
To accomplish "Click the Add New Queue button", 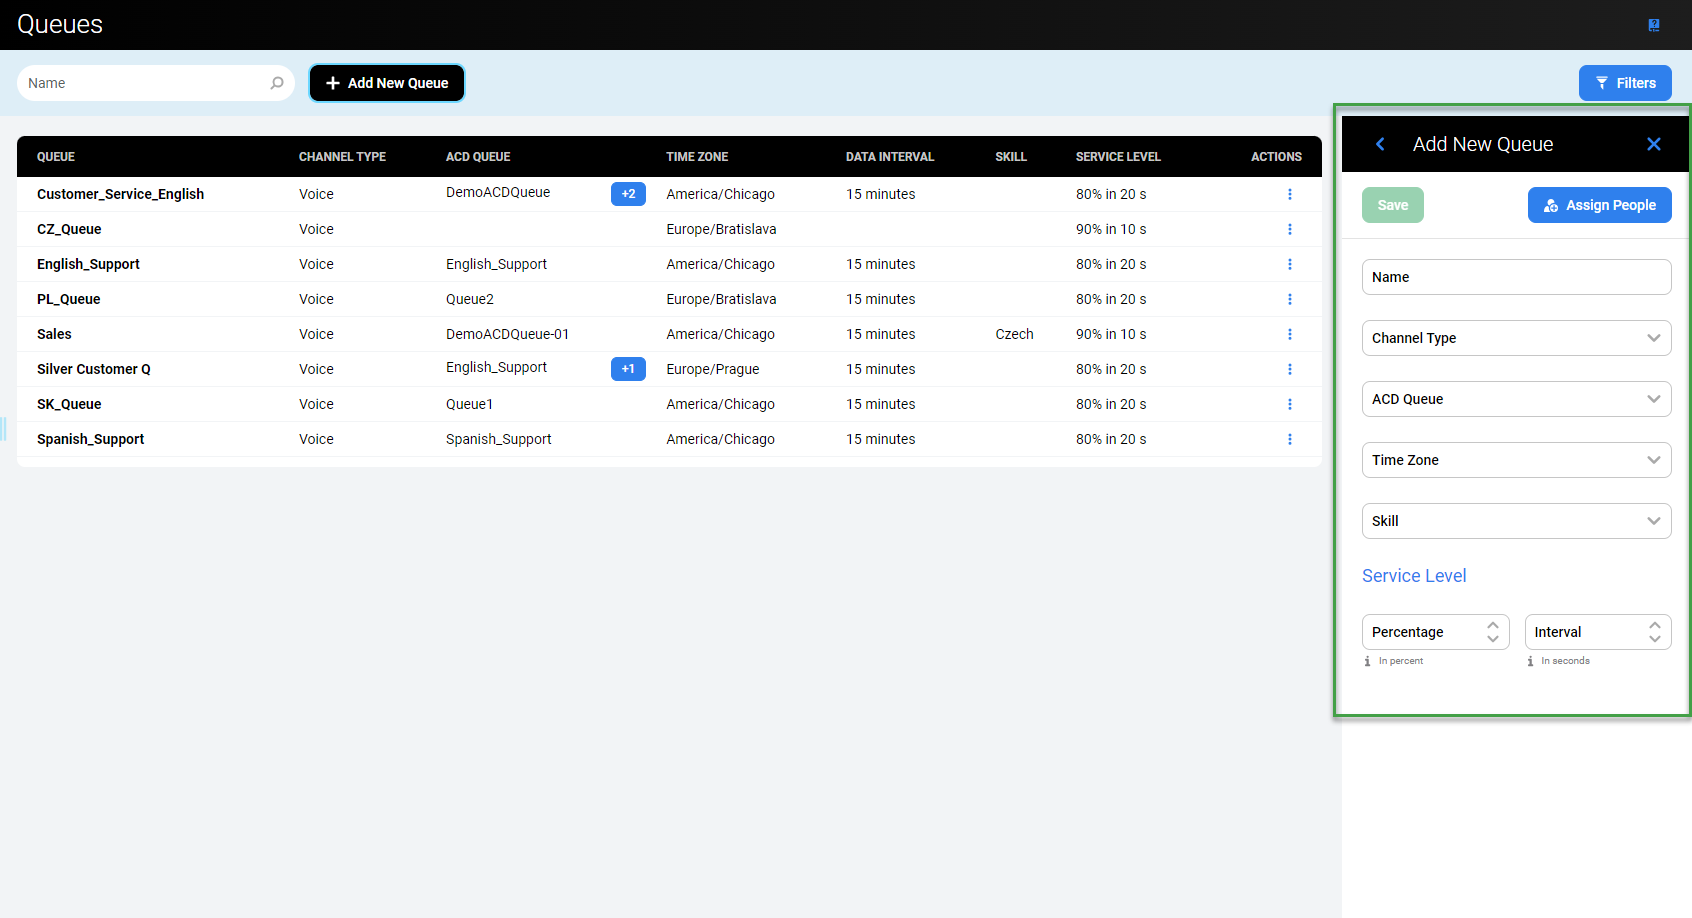I will pyautogui.click(x=387, y=83).
